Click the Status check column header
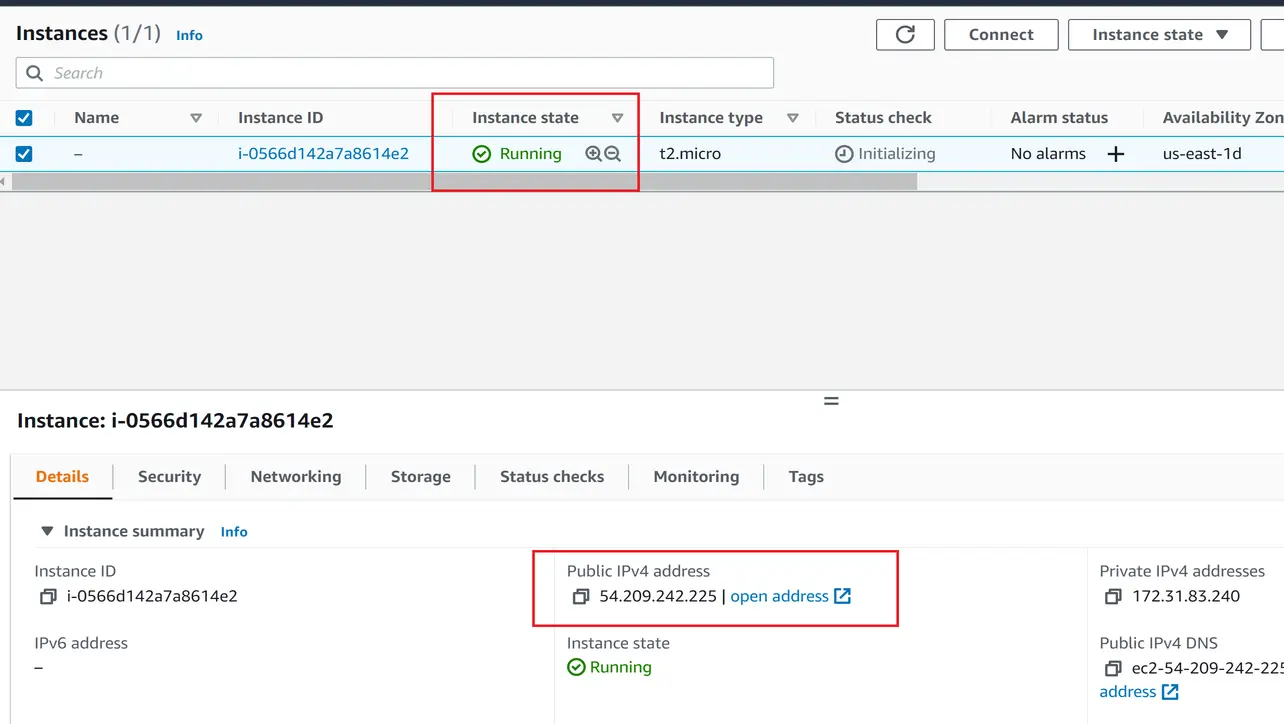Image resolution: width=1284 pixels, height=724 pixels. pos(883,118)
